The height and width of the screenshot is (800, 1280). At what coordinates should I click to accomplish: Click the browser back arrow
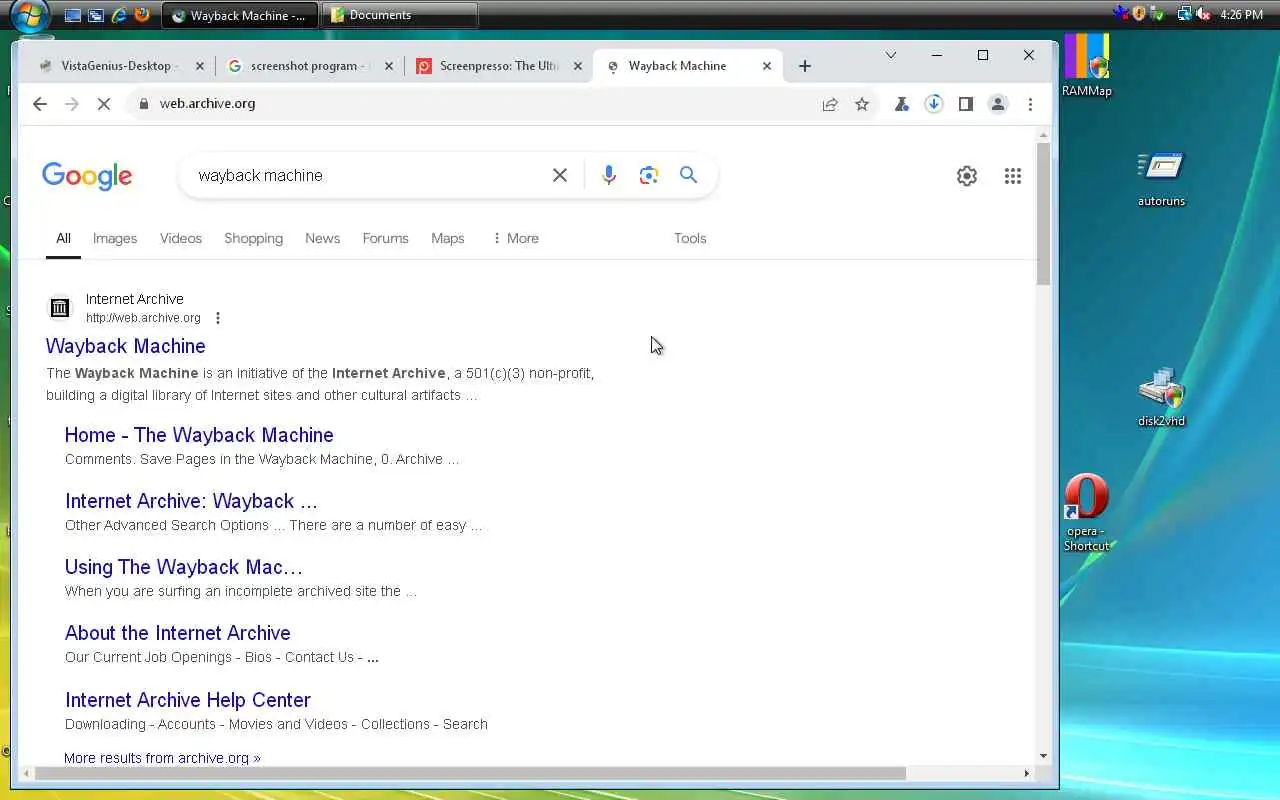39,104
